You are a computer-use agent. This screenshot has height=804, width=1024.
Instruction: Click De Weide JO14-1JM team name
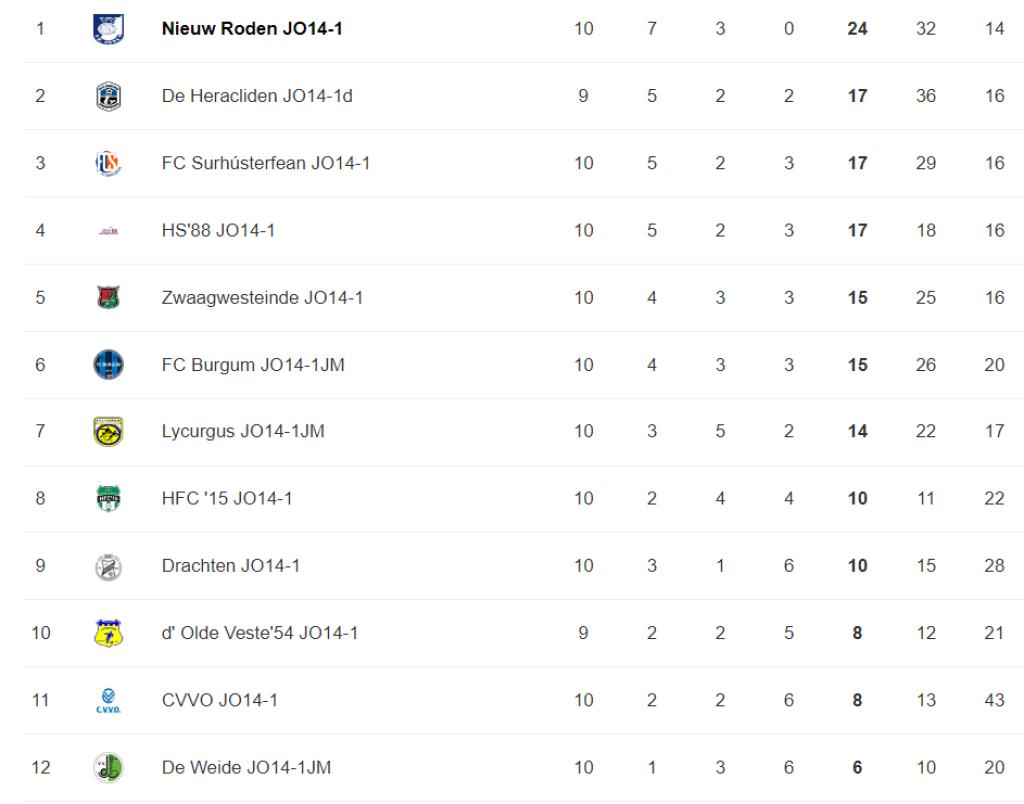pyautogui.click(x=246, y=767)
